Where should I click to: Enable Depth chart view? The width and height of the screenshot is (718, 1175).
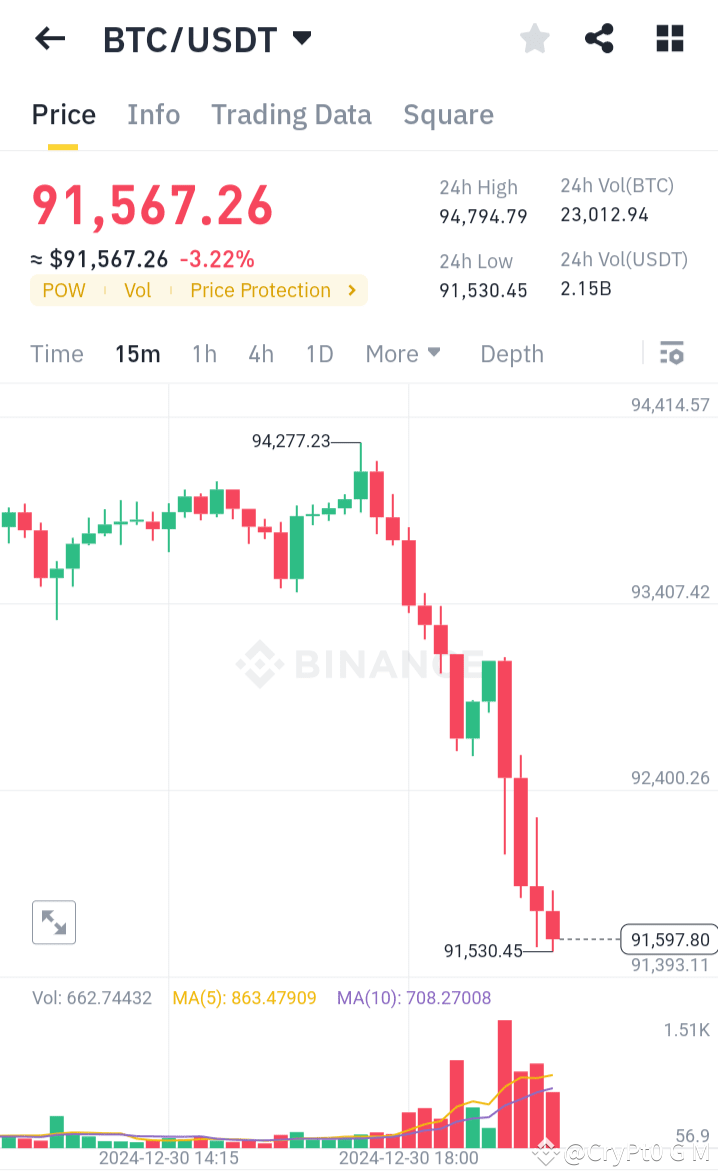511,353
